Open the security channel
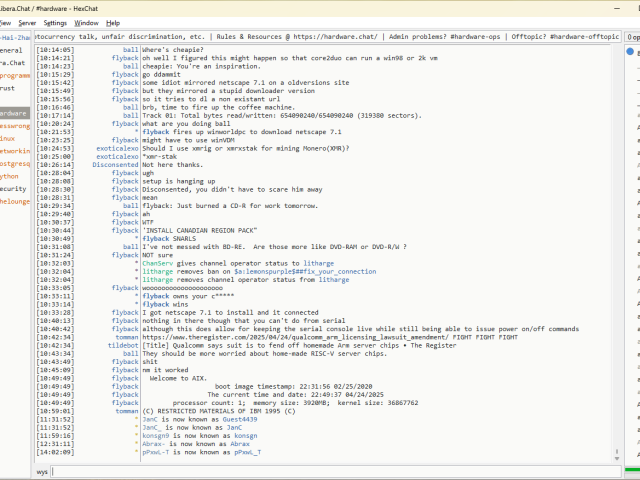 coord(13,188)
